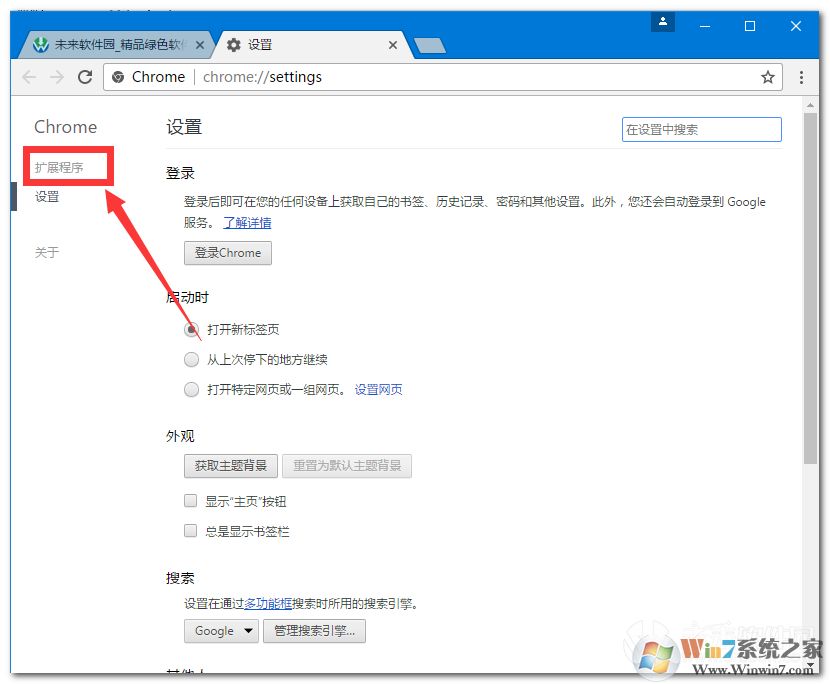Close the 未来软件园 tab
The width and height of the screenshot is (830, 684).
point(200,45)
